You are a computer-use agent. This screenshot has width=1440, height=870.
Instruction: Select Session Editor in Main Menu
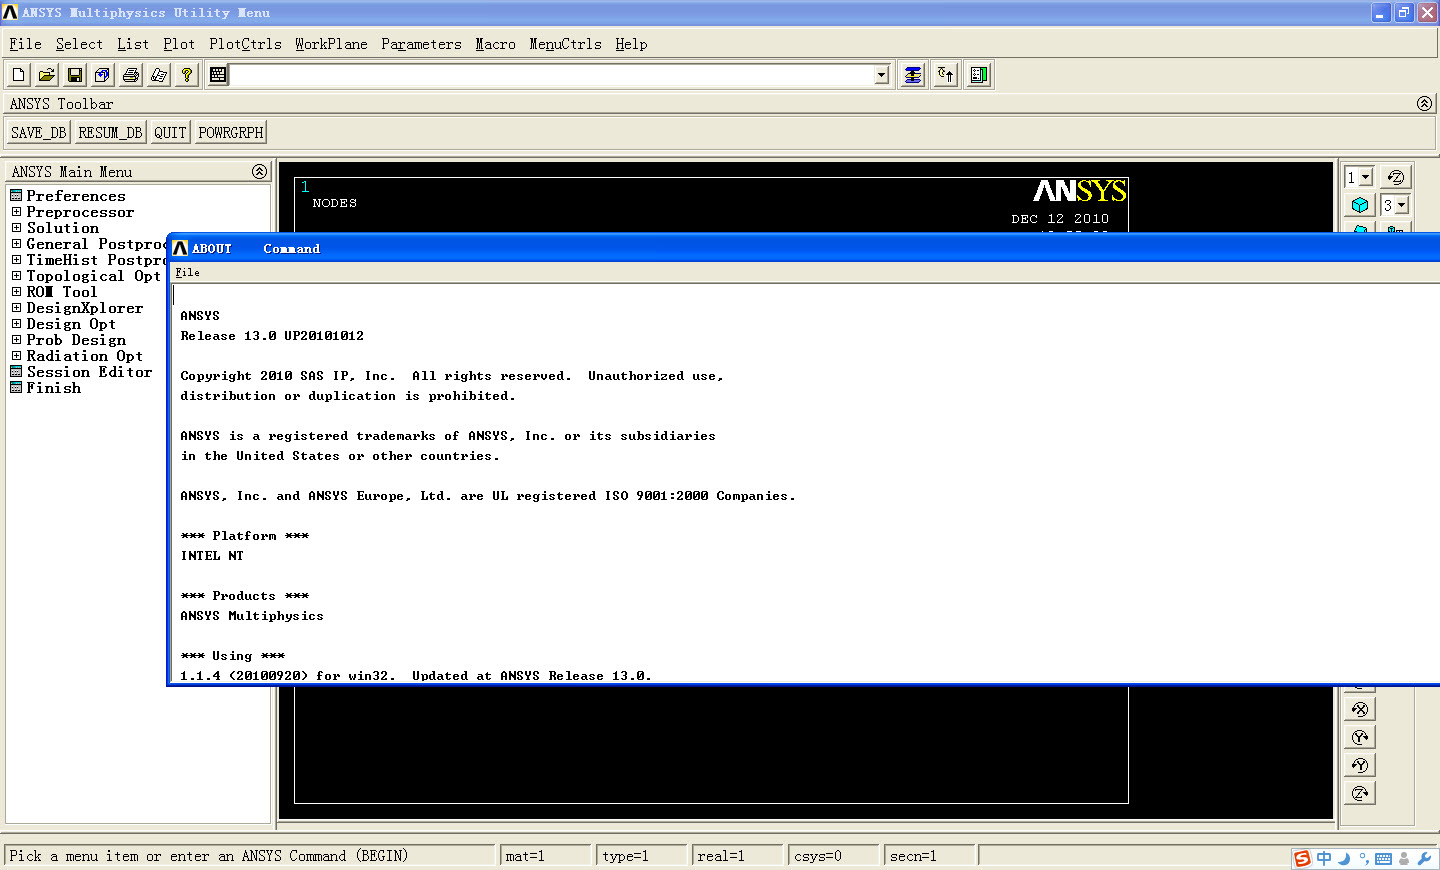point(89,372)
